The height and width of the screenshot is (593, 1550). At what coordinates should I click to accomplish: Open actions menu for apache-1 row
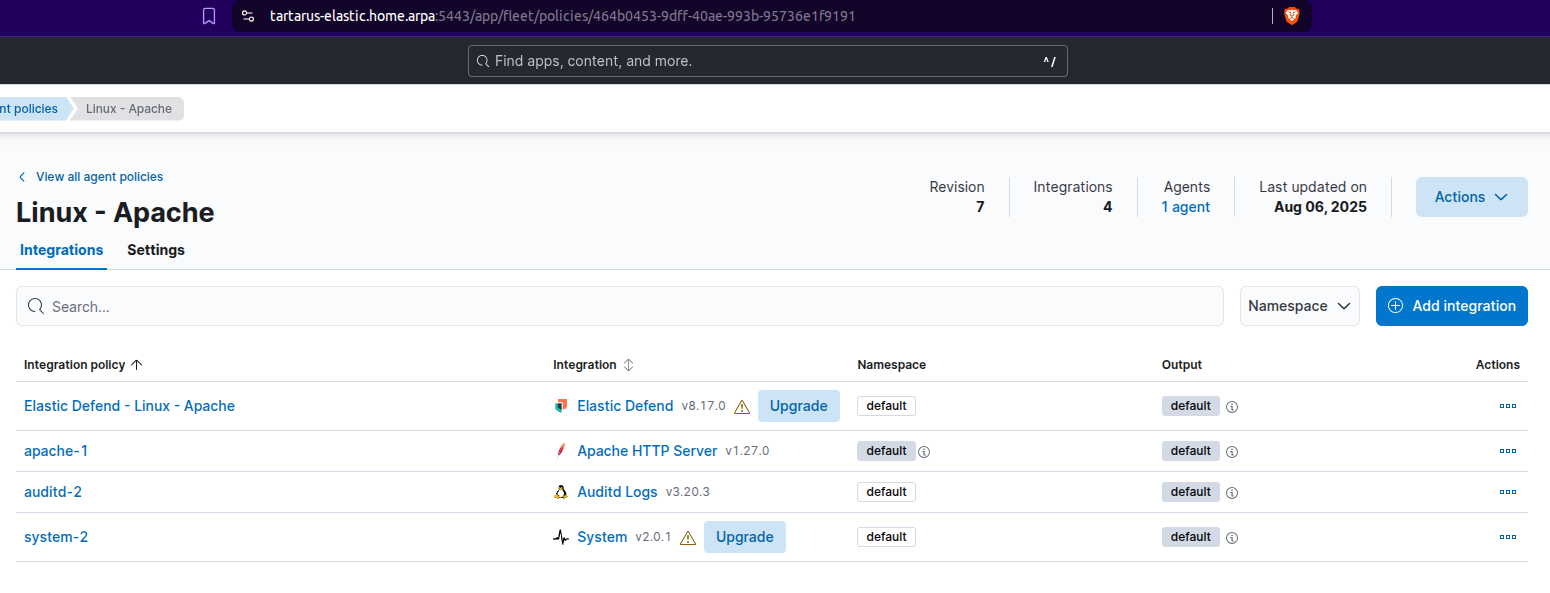[1508, 451]
